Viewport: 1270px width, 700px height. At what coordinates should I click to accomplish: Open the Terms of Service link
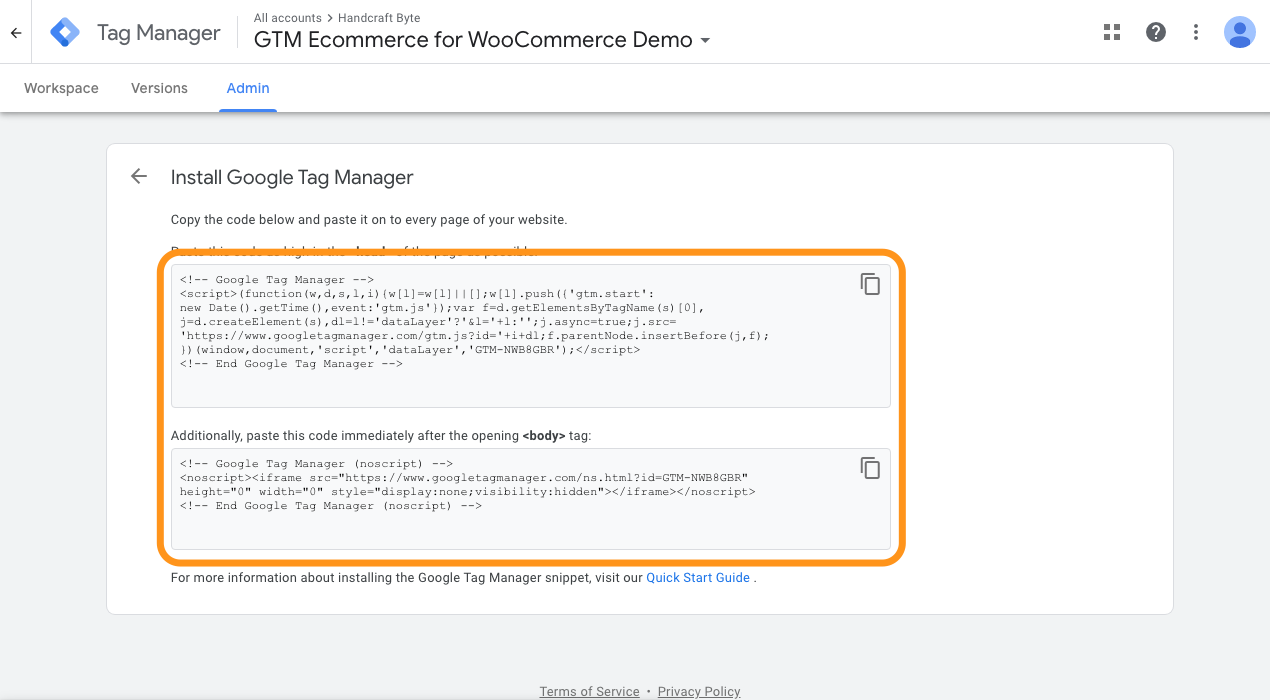589,691
